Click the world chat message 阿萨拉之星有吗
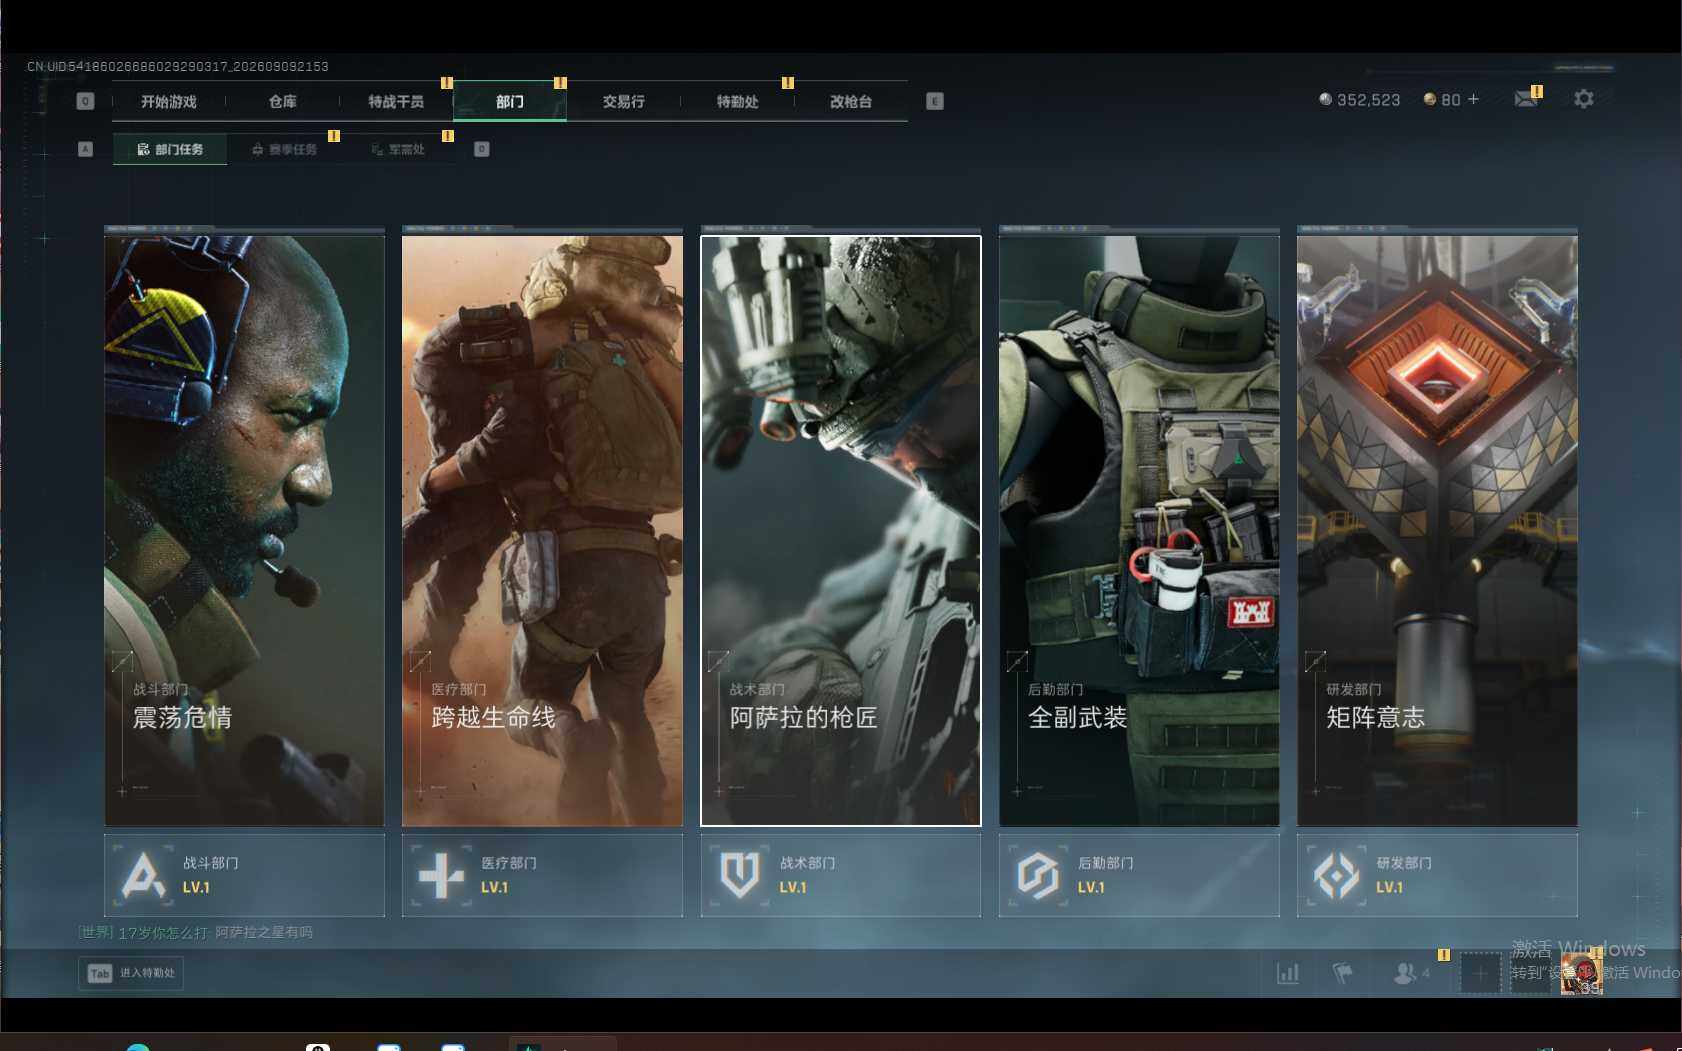 [264, 932]
